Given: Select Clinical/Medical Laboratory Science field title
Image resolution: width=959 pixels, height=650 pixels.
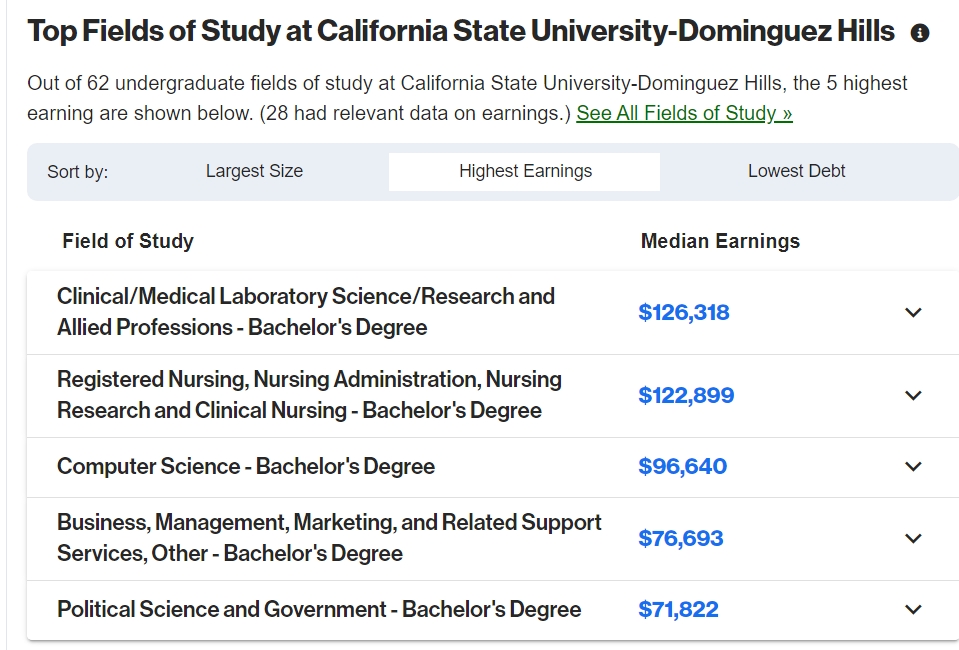Looking at the screenshot, I should [306, 312].
